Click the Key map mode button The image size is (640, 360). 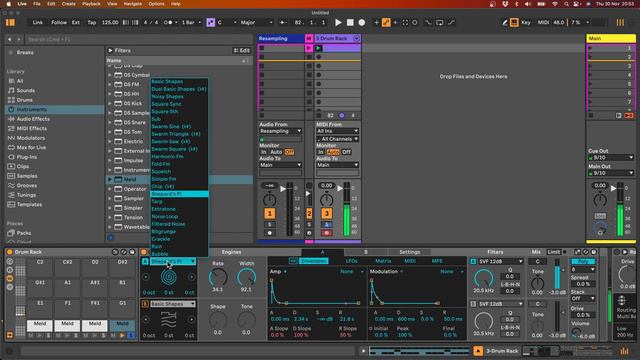[x=526, y=22]
